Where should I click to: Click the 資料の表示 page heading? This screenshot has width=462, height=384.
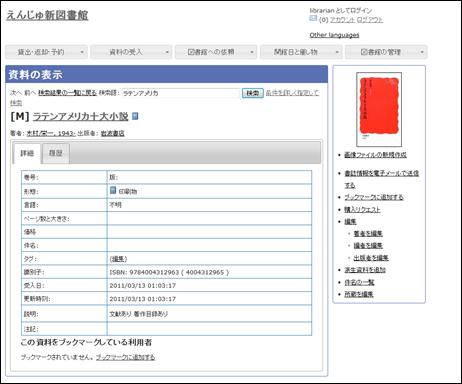pos(35,74)
